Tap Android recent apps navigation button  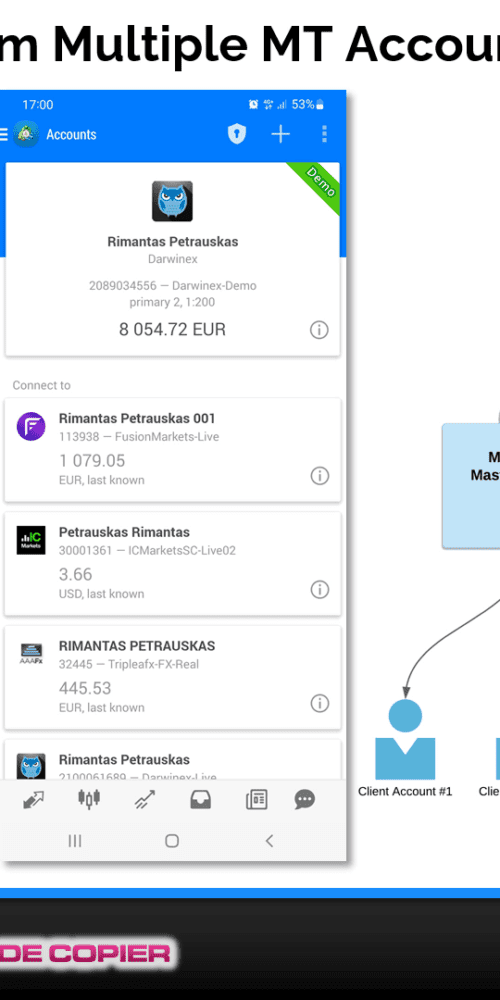pos(75,841)
